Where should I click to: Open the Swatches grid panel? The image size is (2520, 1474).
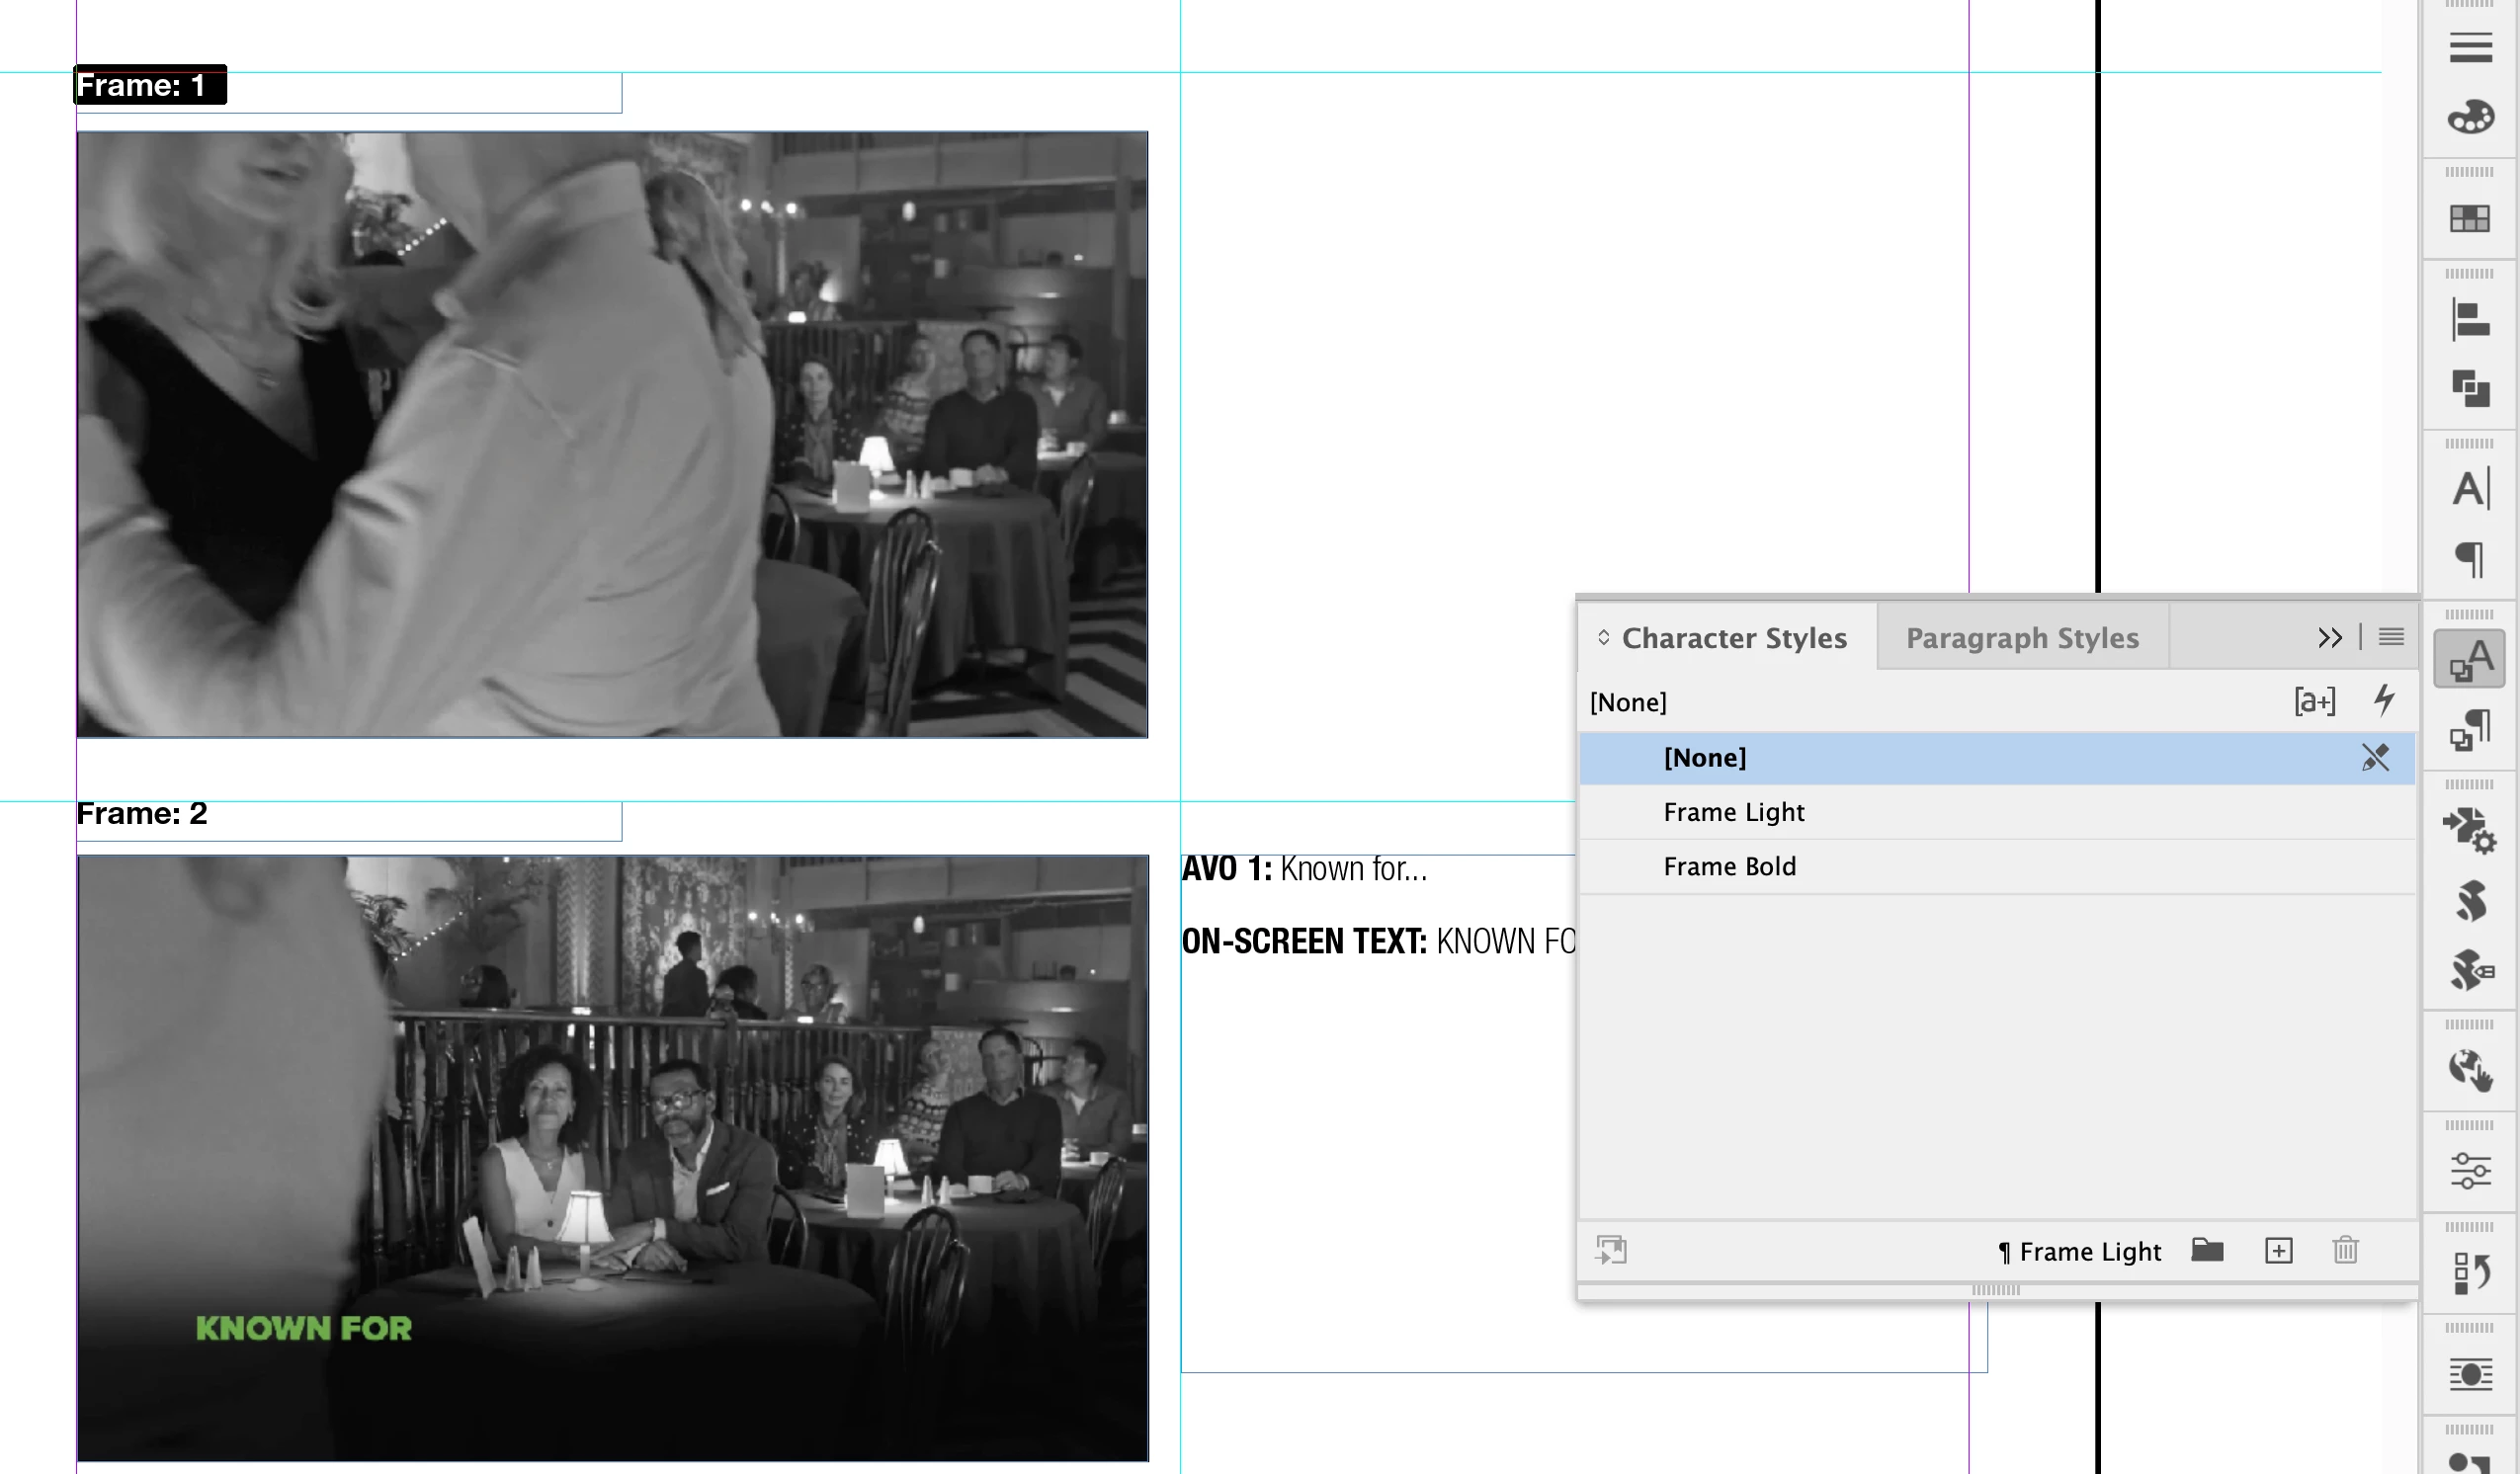[x=2470, y=218]
